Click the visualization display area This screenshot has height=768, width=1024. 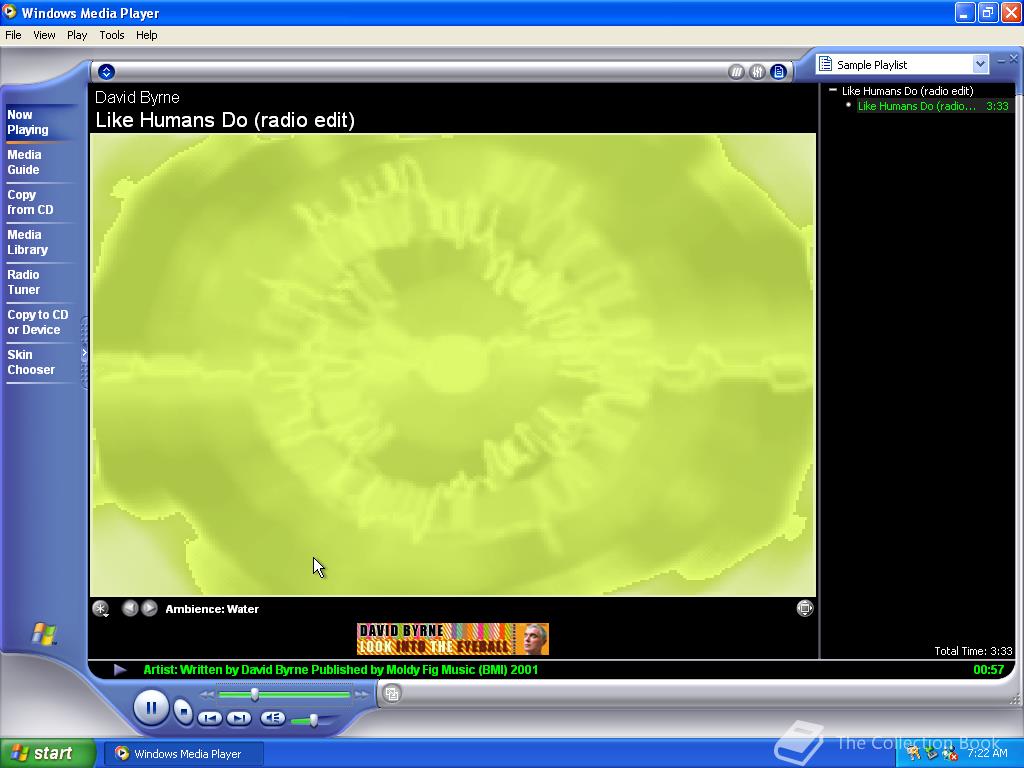(453, 364)
